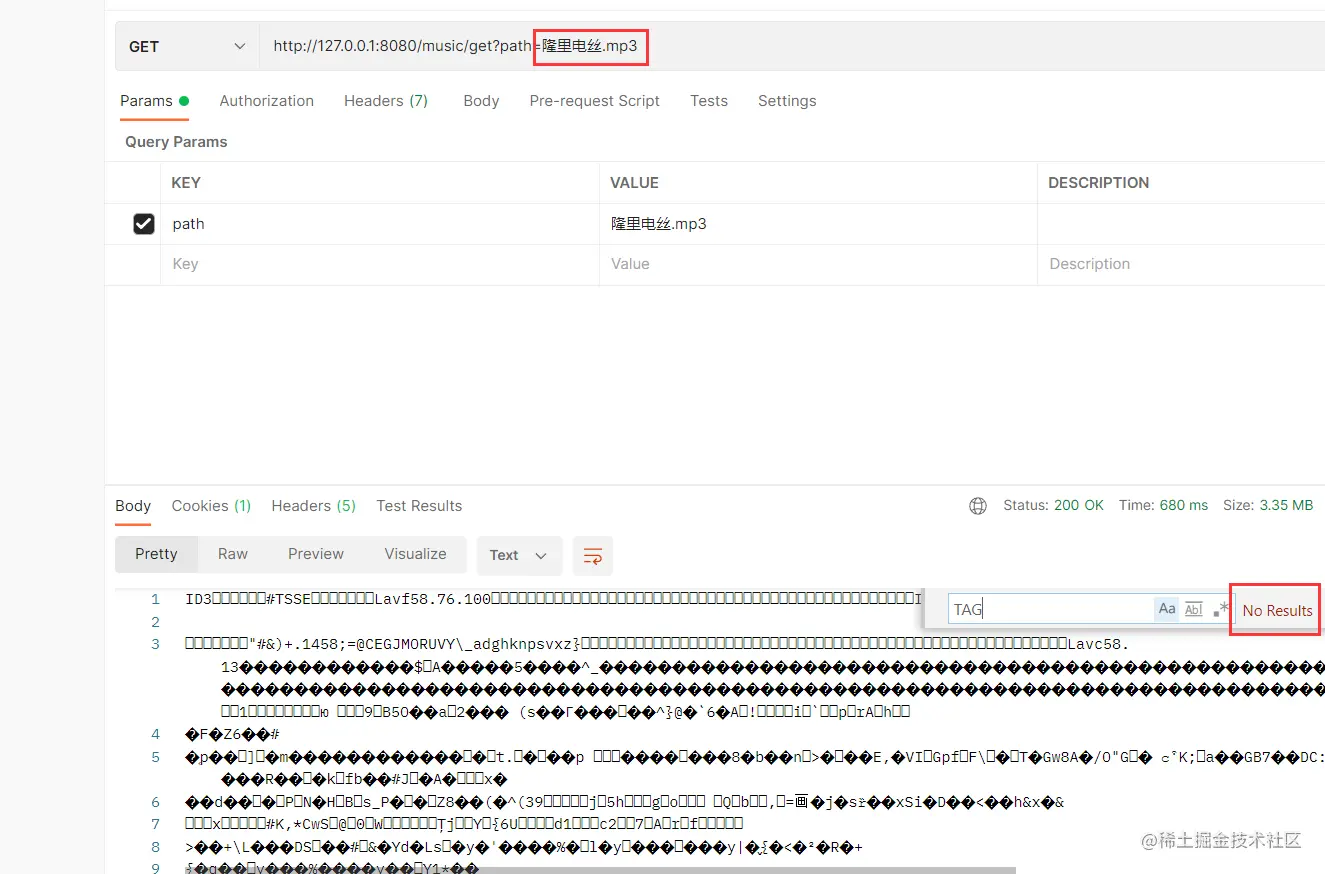Screen dimensions: 1325x874
Task: Toggle wrap lines icon in response toolbar
Action: tap(592, 556)
